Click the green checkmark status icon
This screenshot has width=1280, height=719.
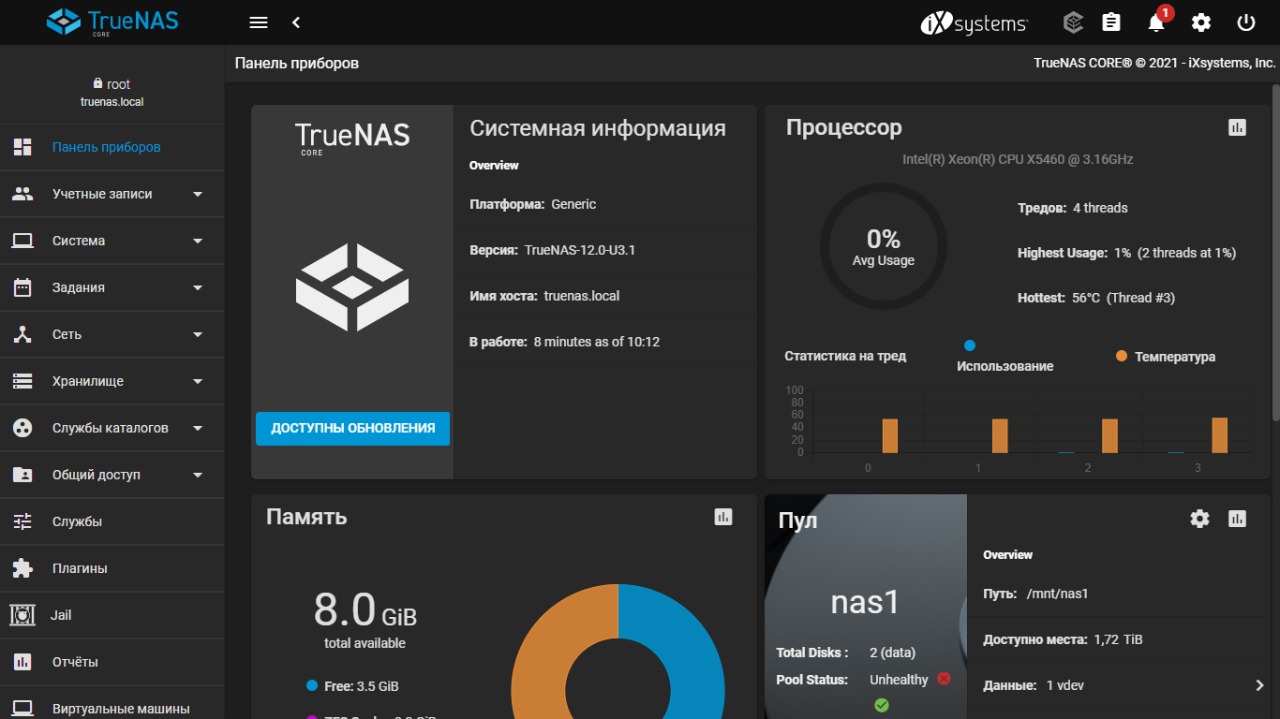point(881,705)
